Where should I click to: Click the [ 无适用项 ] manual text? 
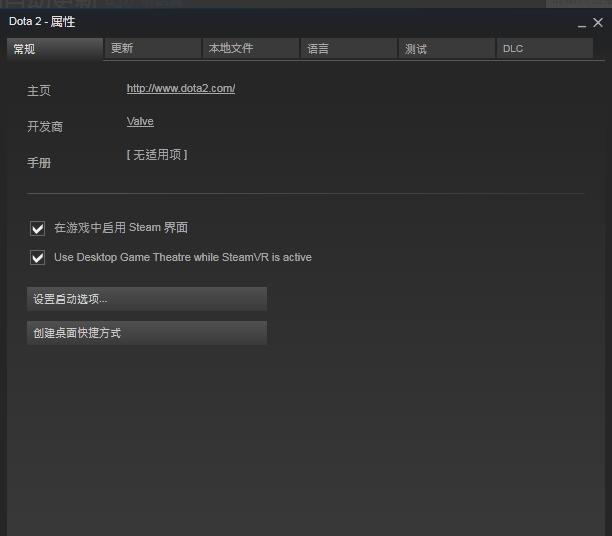click(157, 155)
